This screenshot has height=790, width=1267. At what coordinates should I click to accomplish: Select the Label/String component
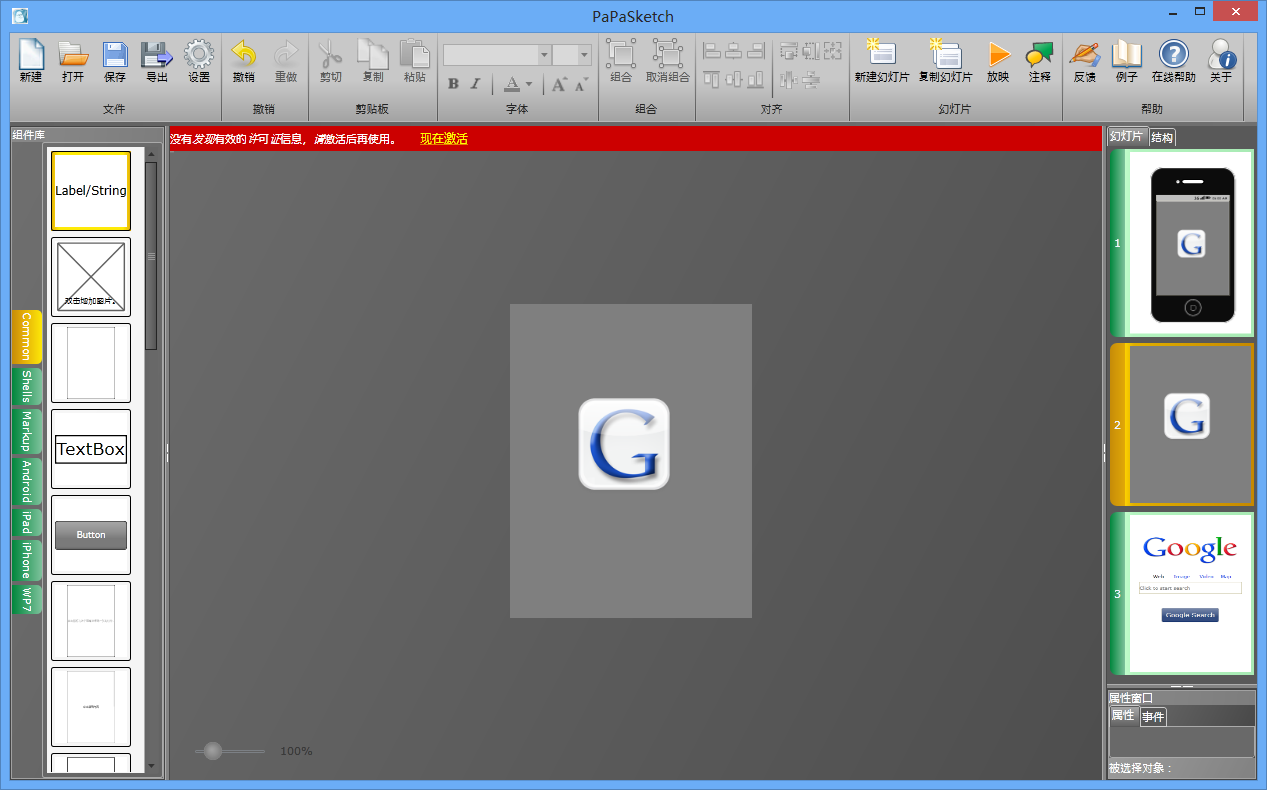pyautogui.click(x=91, y=191)
